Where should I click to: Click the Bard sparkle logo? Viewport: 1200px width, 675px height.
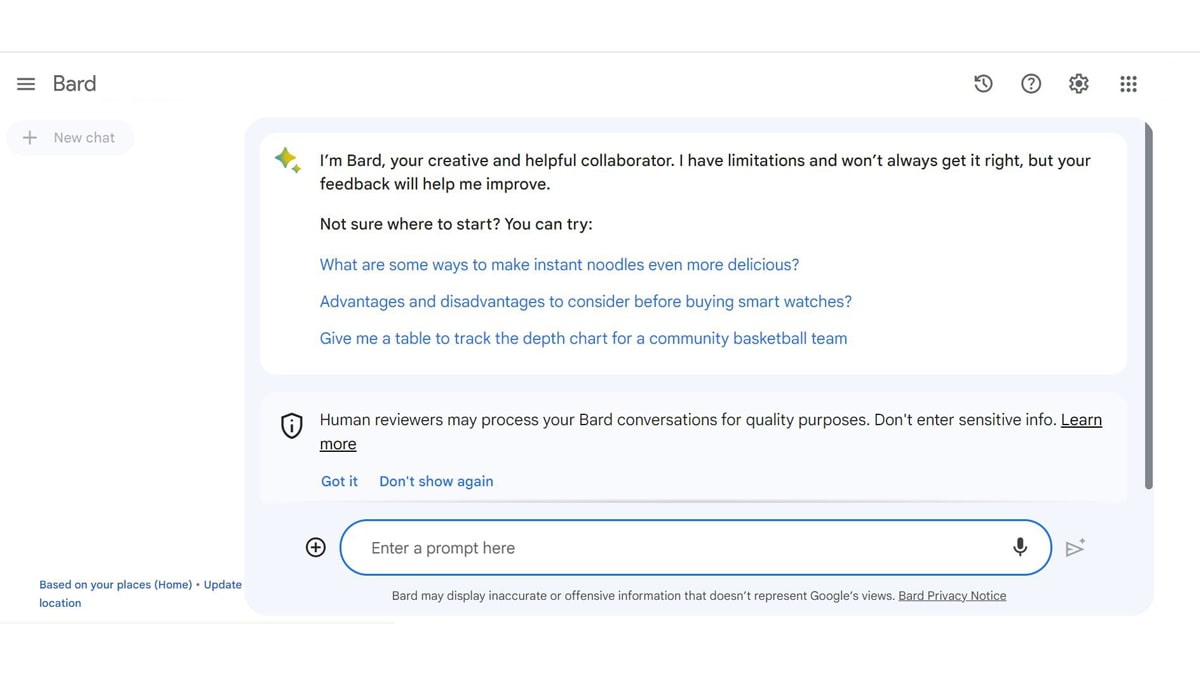pos(288,160)
